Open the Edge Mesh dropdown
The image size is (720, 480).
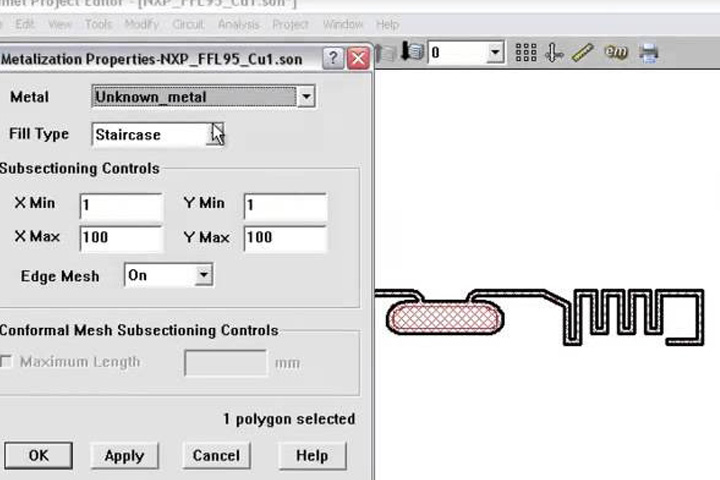(203, 275)
